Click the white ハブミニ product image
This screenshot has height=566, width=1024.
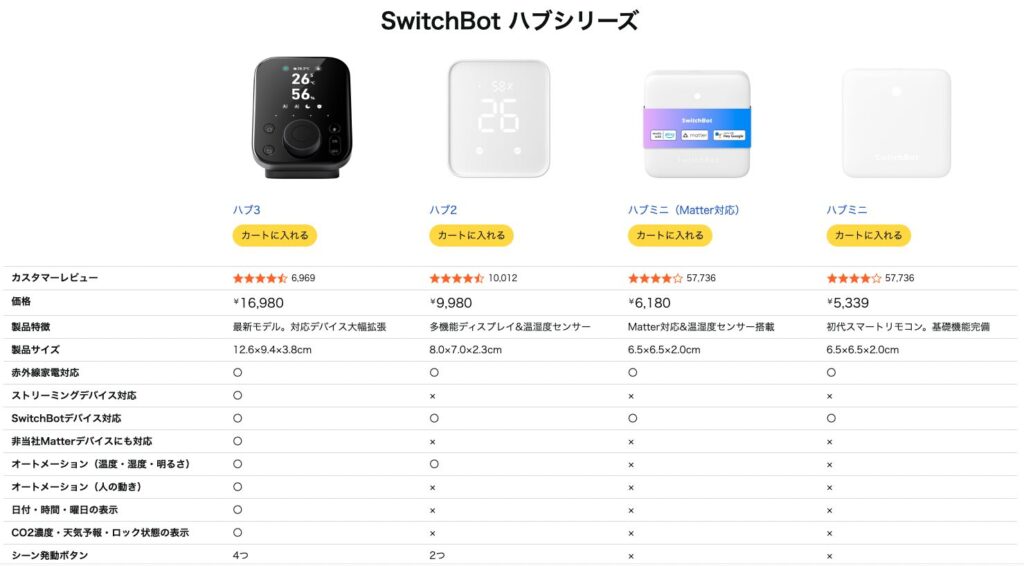point(896,122)
